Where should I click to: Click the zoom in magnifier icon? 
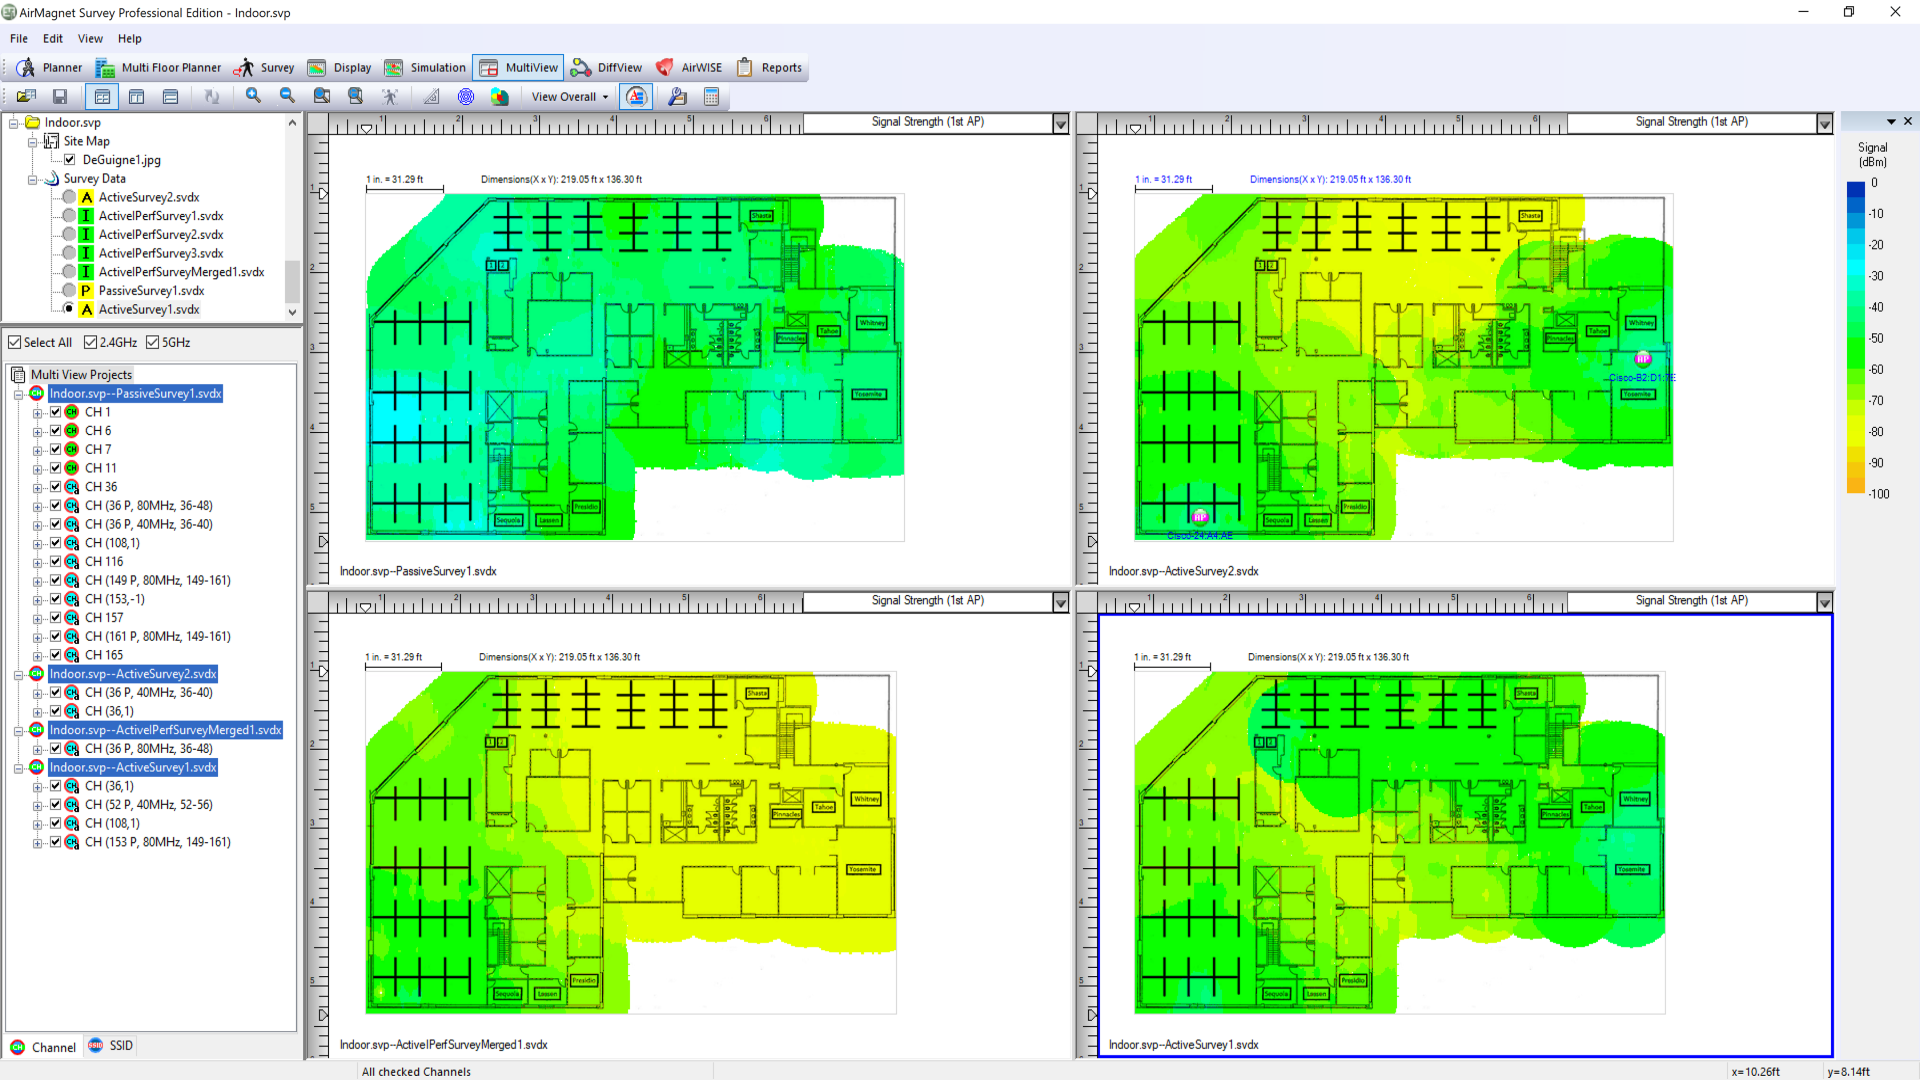[254, 96]
